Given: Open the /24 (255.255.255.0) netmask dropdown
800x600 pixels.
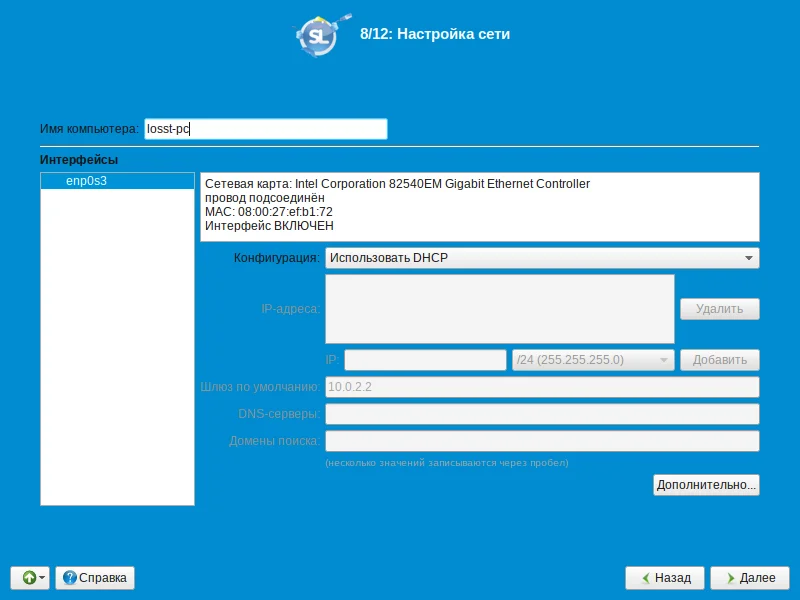Looking at the screenshot, I should click(593, 360).
